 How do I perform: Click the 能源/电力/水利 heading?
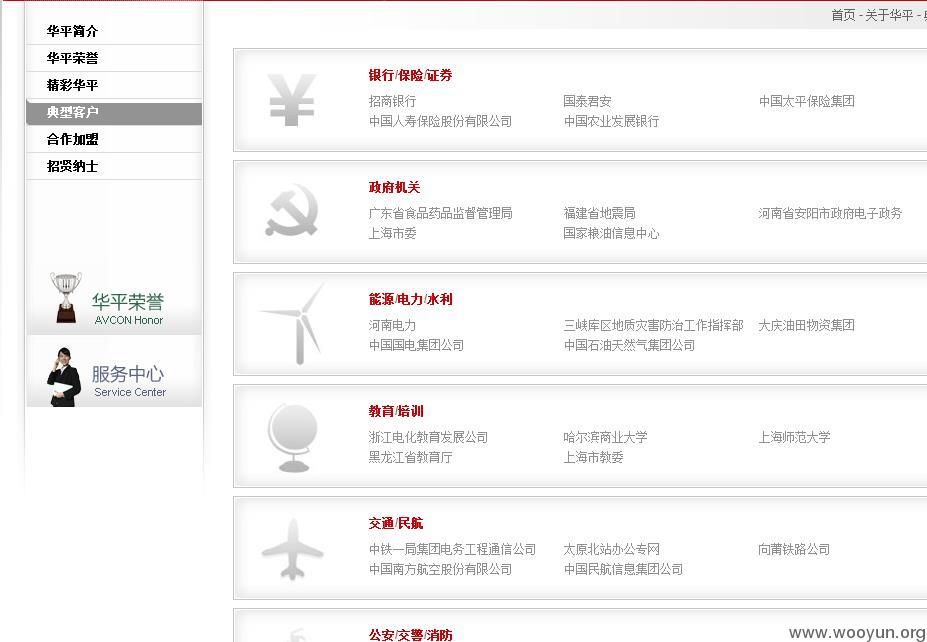[410, 299]
